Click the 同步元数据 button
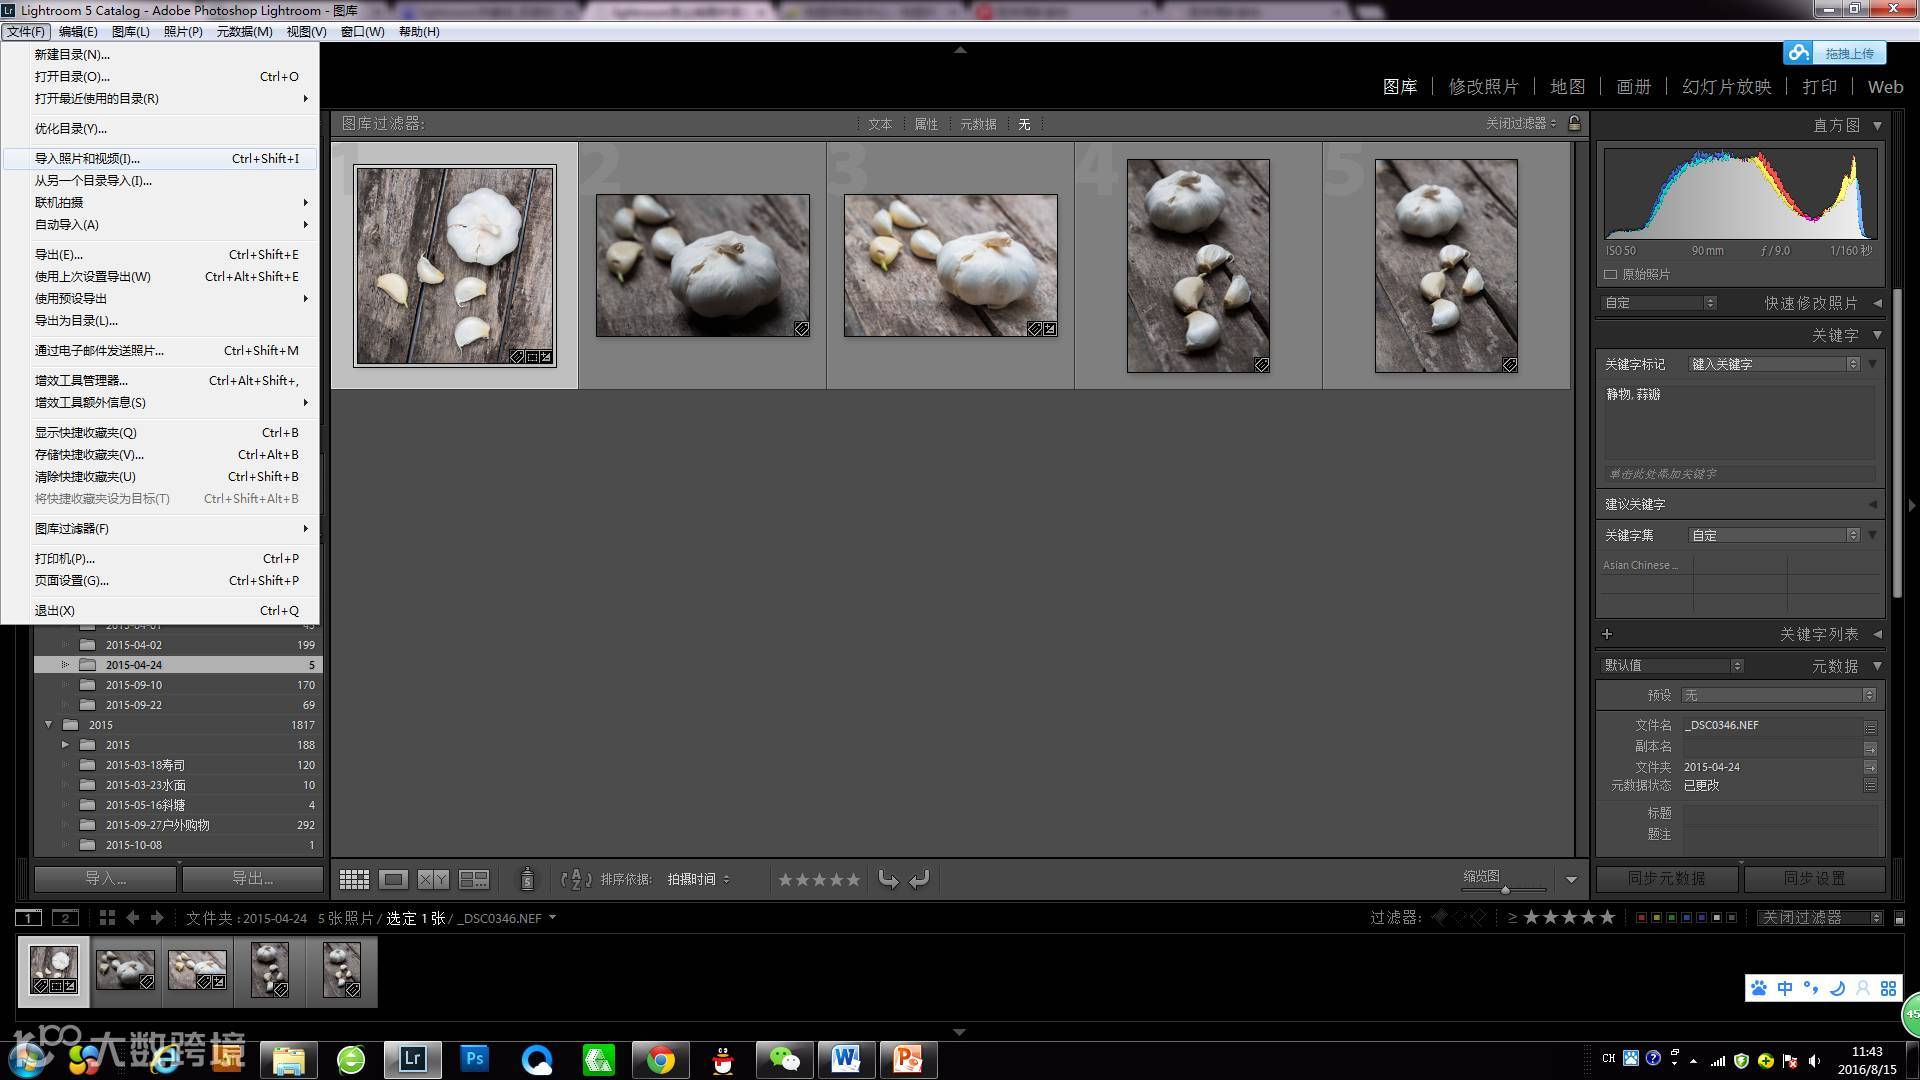 point(1666,878)
